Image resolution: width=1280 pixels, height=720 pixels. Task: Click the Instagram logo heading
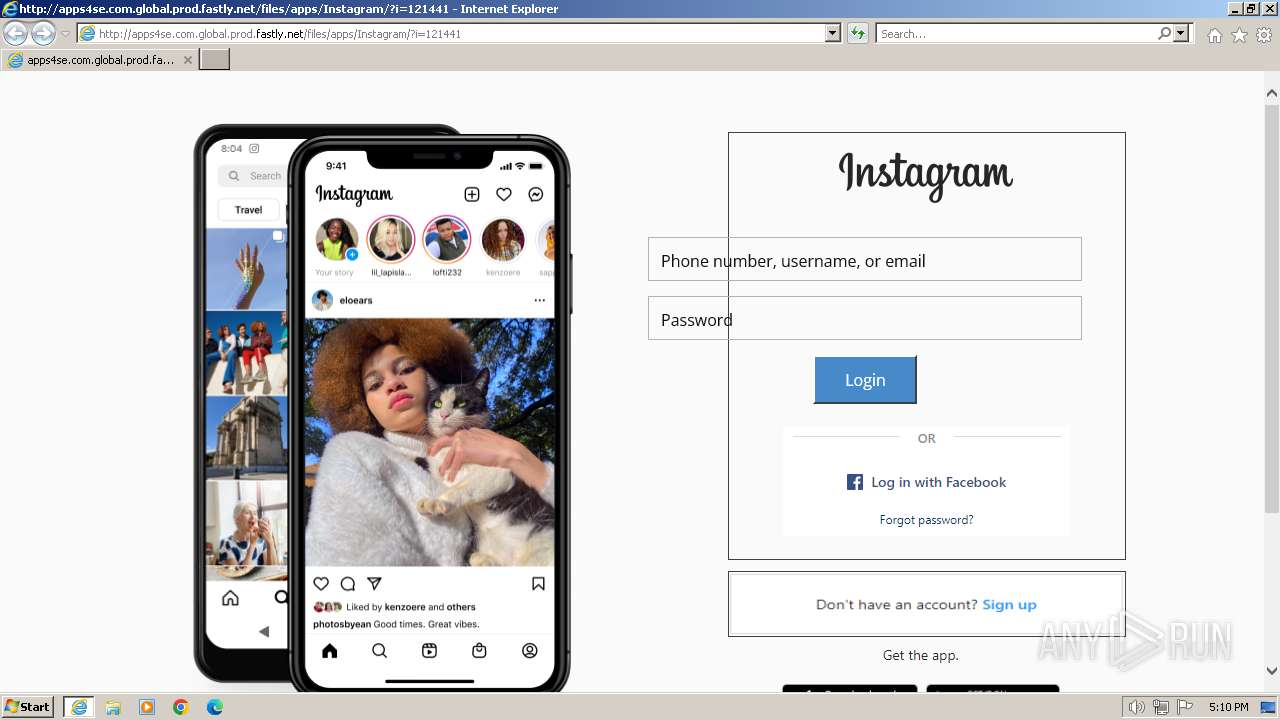tap(925, 176)
